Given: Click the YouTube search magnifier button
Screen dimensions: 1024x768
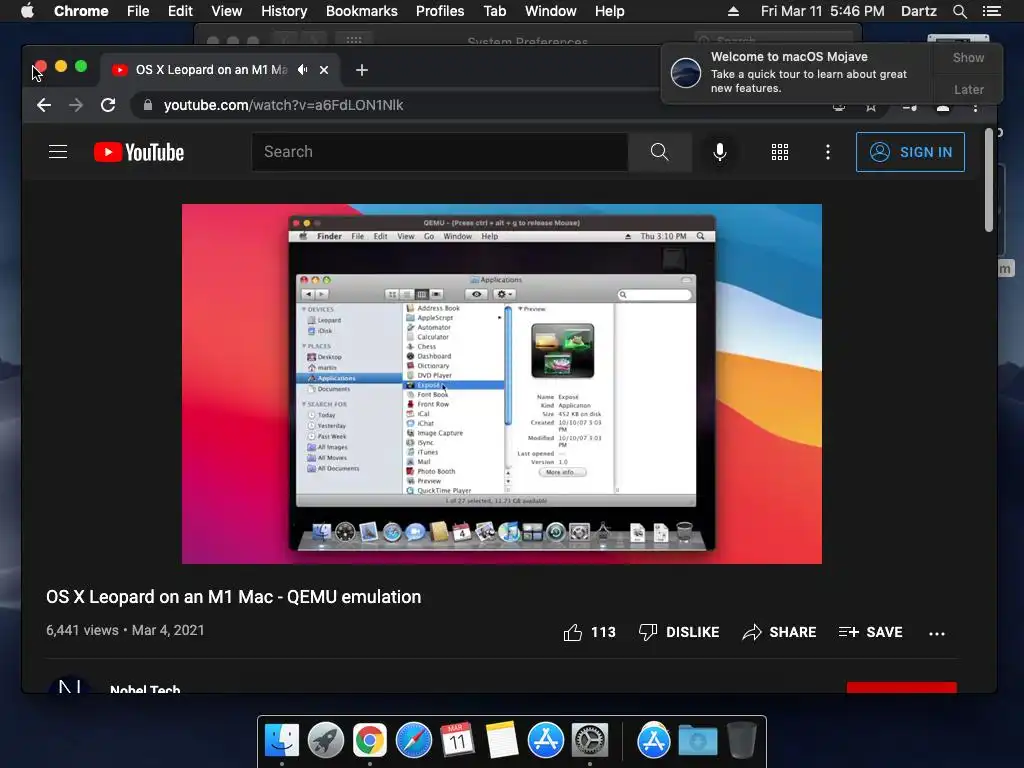Looking at the screenshot, I should click(x=660, y=152).
